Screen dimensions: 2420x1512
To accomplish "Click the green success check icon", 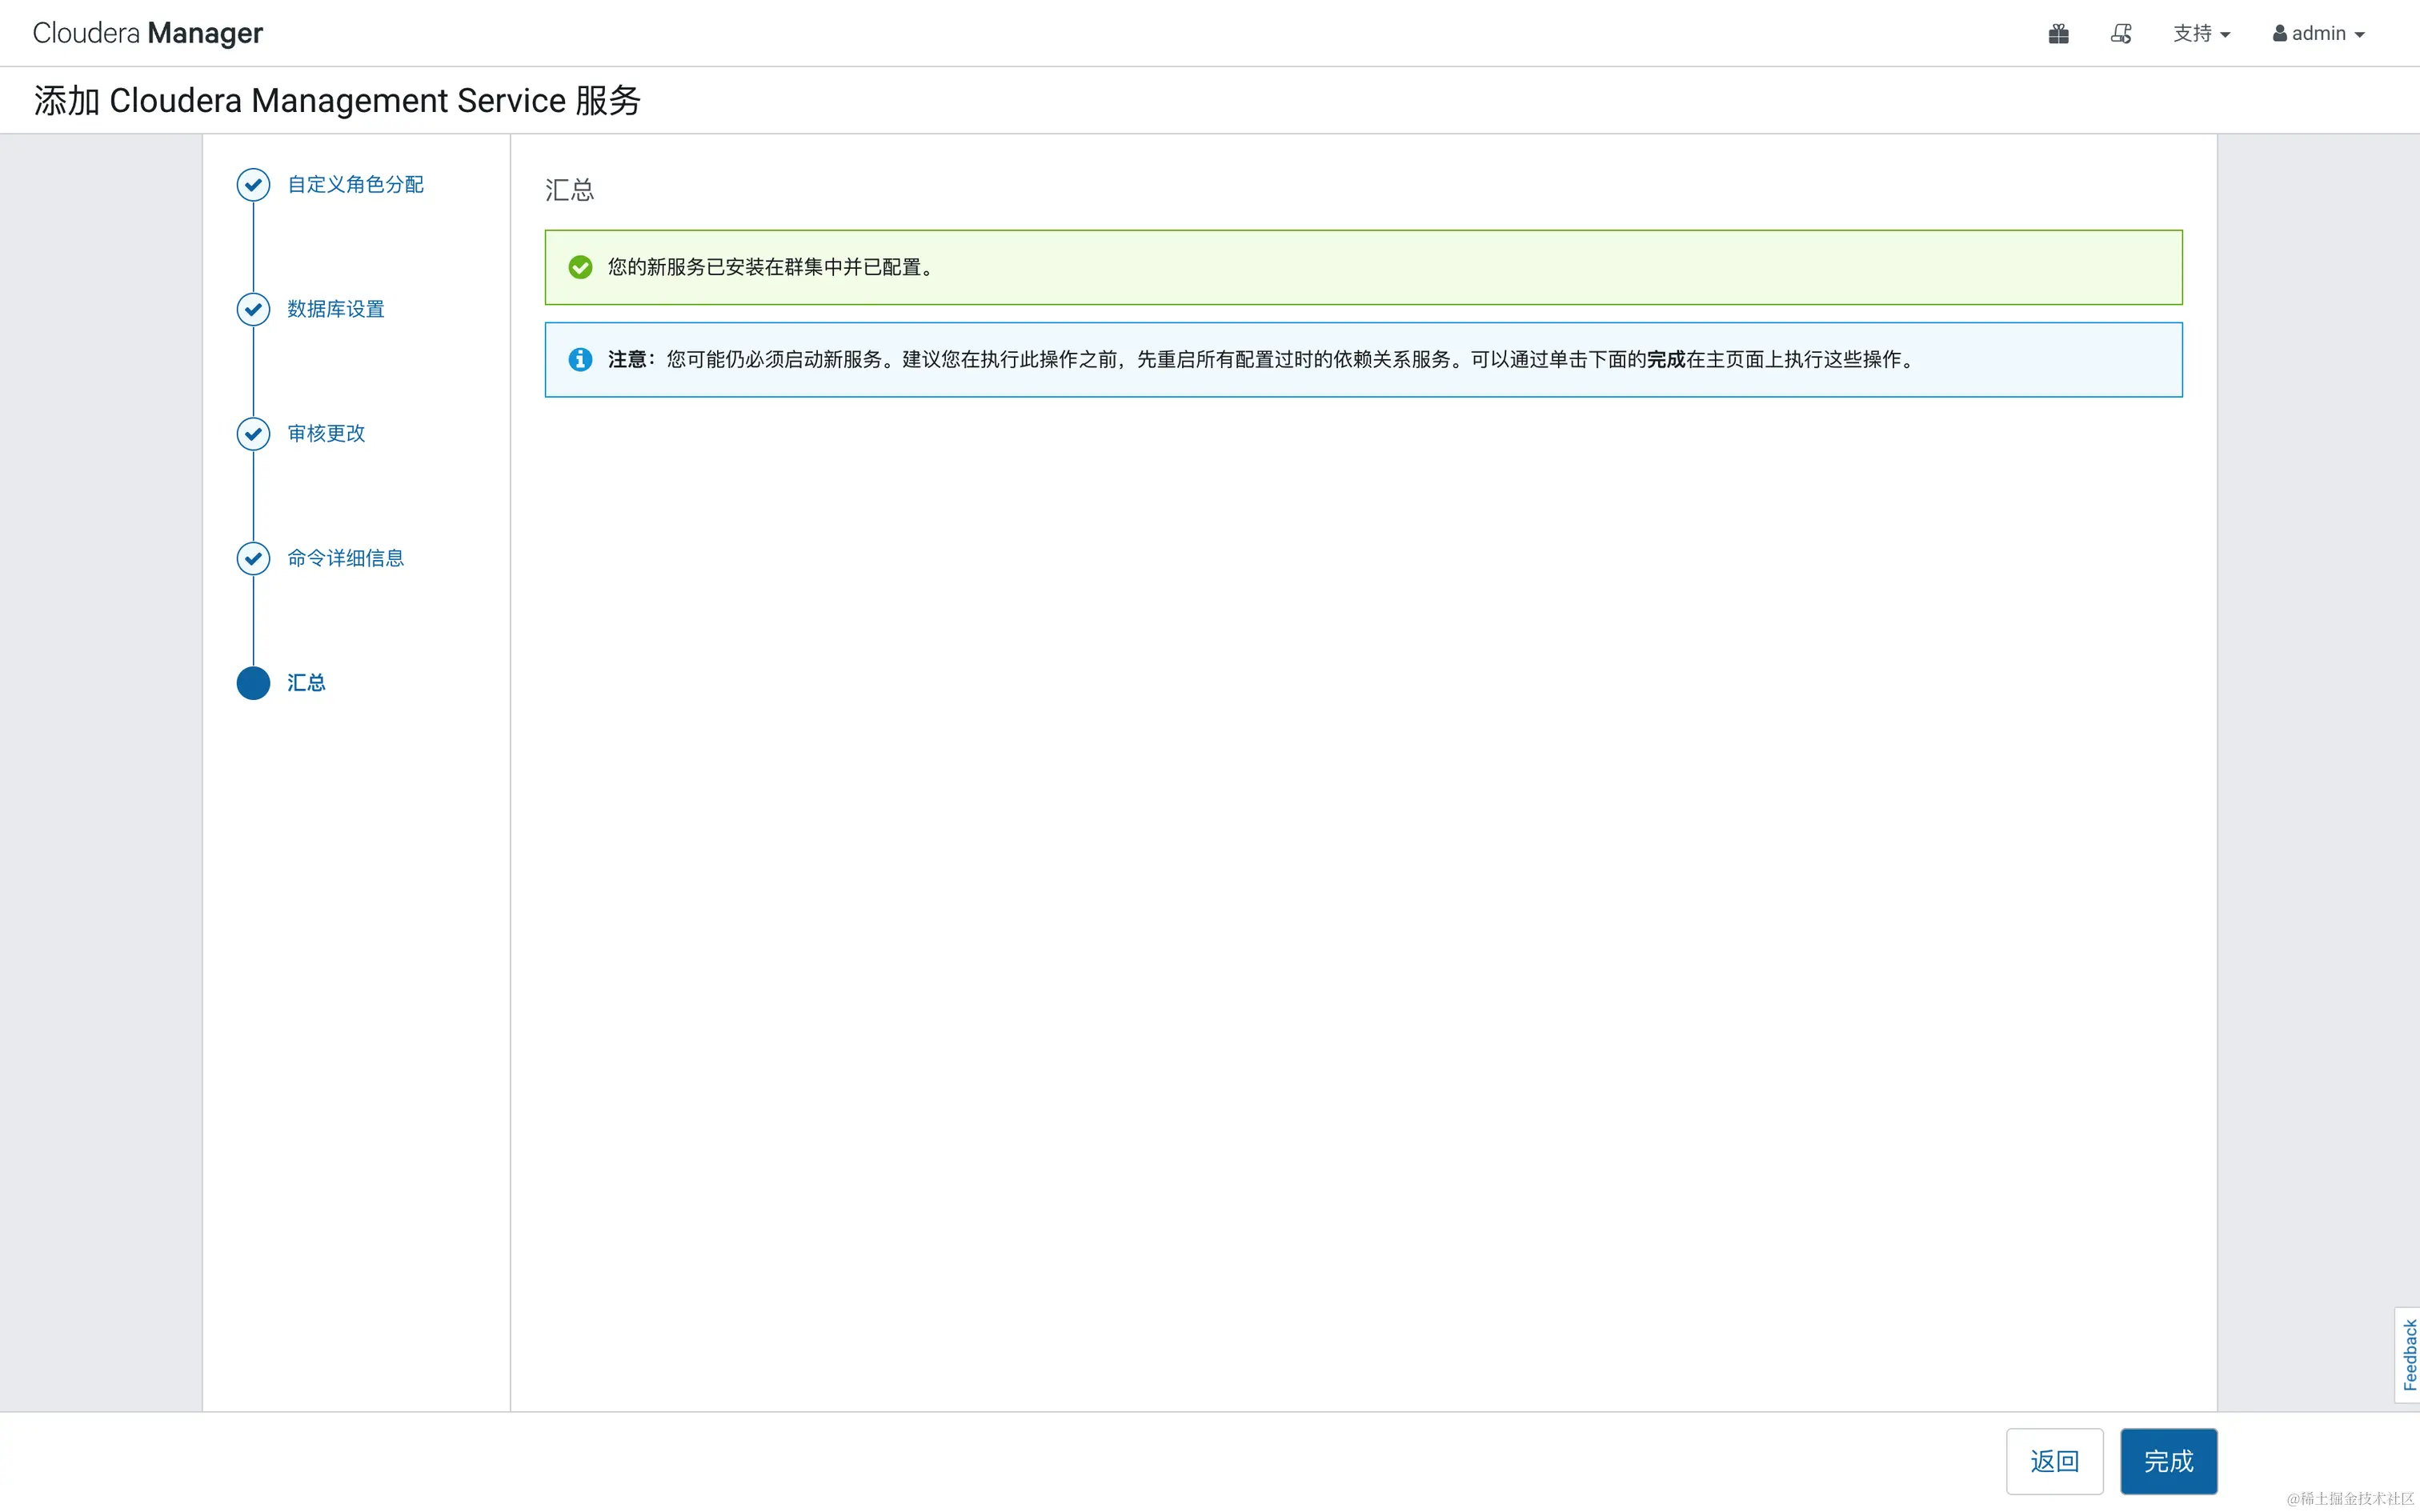I will tap(580, 267).
